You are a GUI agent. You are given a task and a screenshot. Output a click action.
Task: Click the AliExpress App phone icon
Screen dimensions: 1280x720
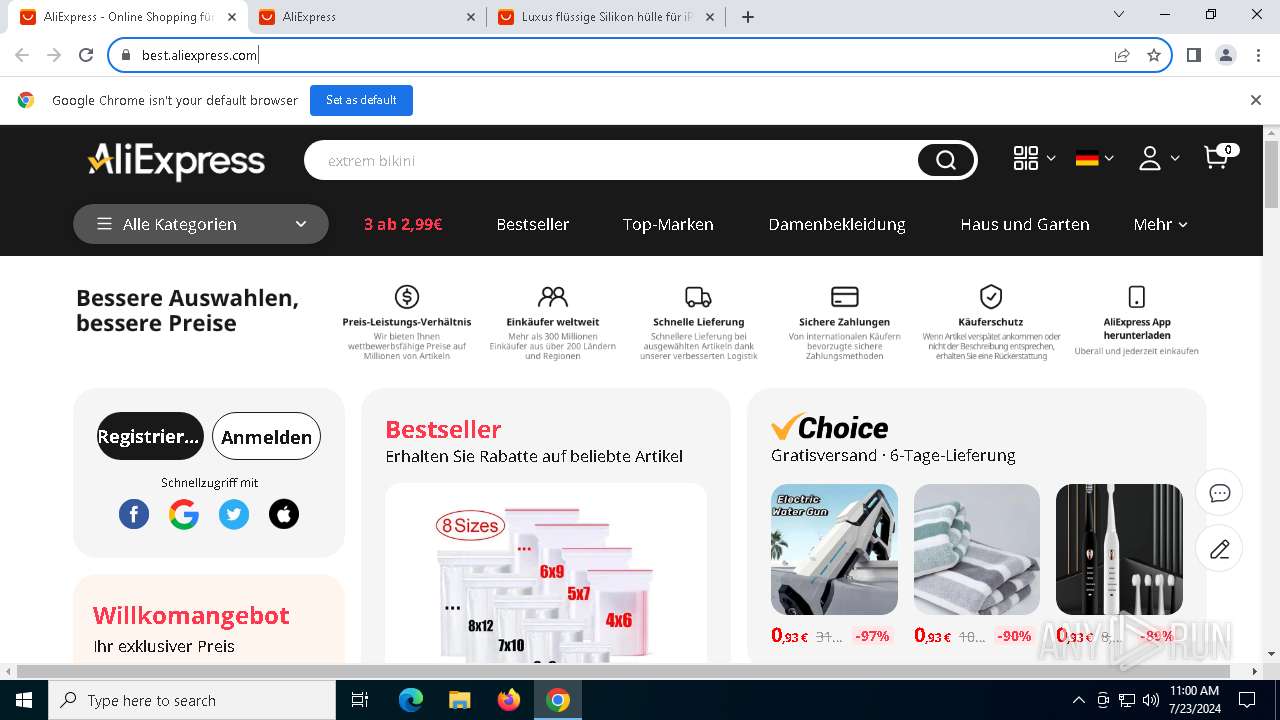coord(1137,296)
